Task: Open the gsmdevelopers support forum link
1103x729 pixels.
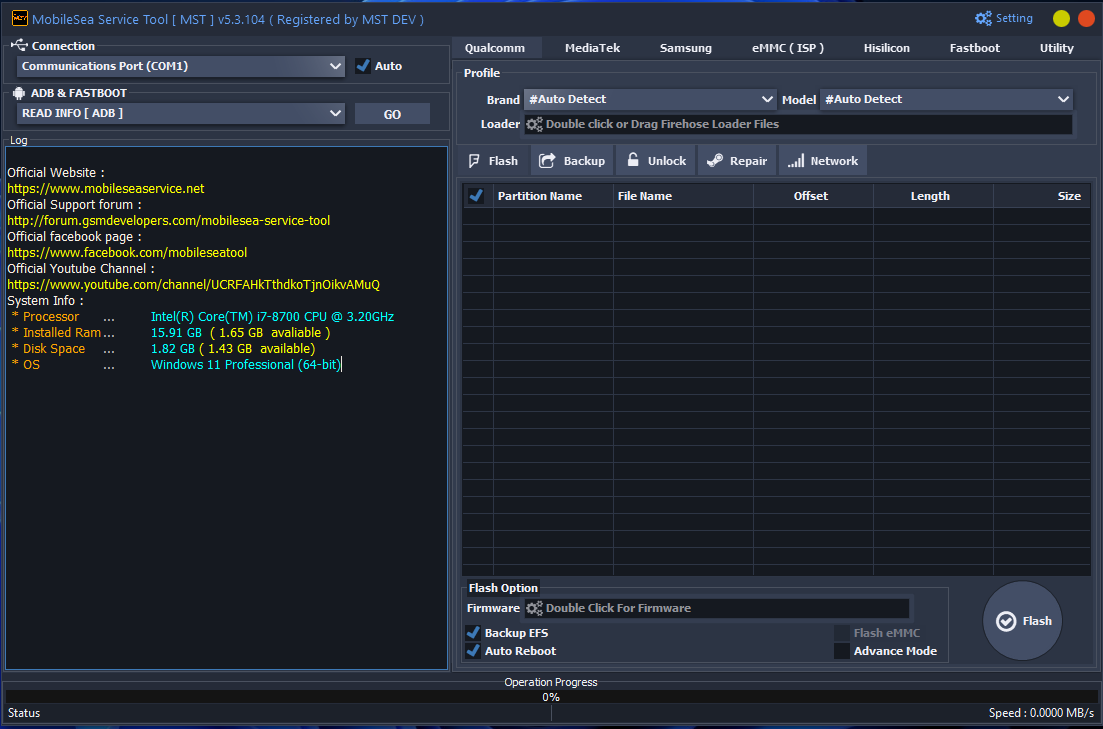Action: pyautogui.click(x=169, y=220)
